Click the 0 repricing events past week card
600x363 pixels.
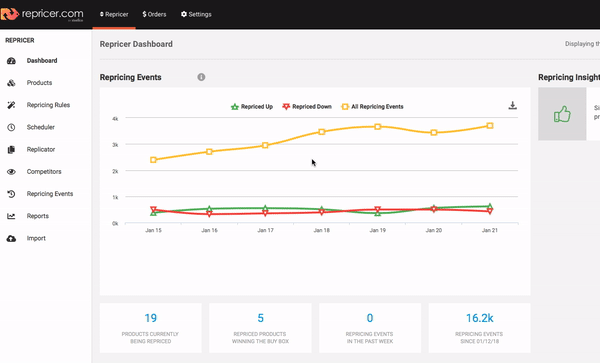point(370,328)
